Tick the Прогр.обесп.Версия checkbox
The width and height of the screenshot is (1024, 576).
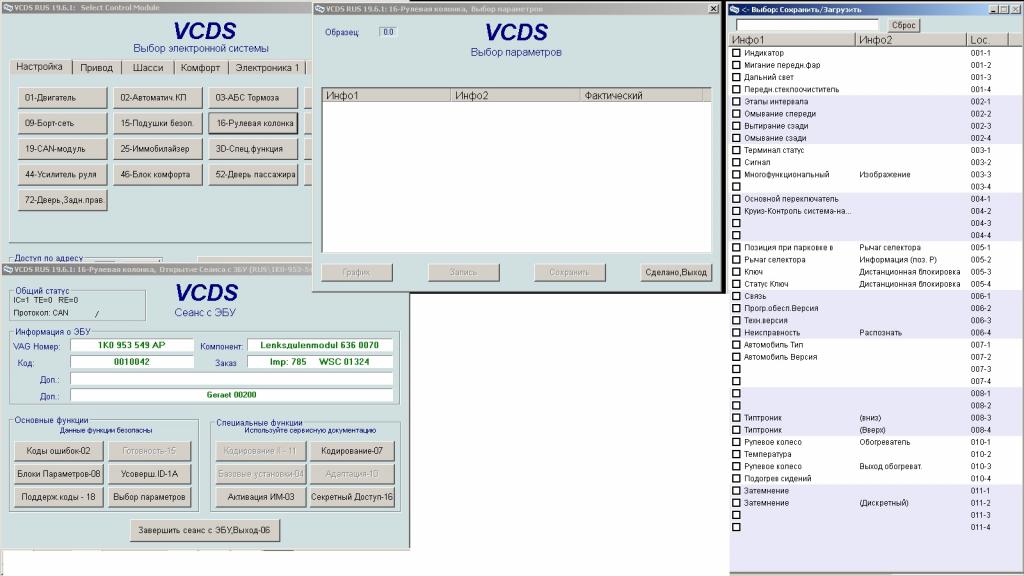(x=736, y=309)
